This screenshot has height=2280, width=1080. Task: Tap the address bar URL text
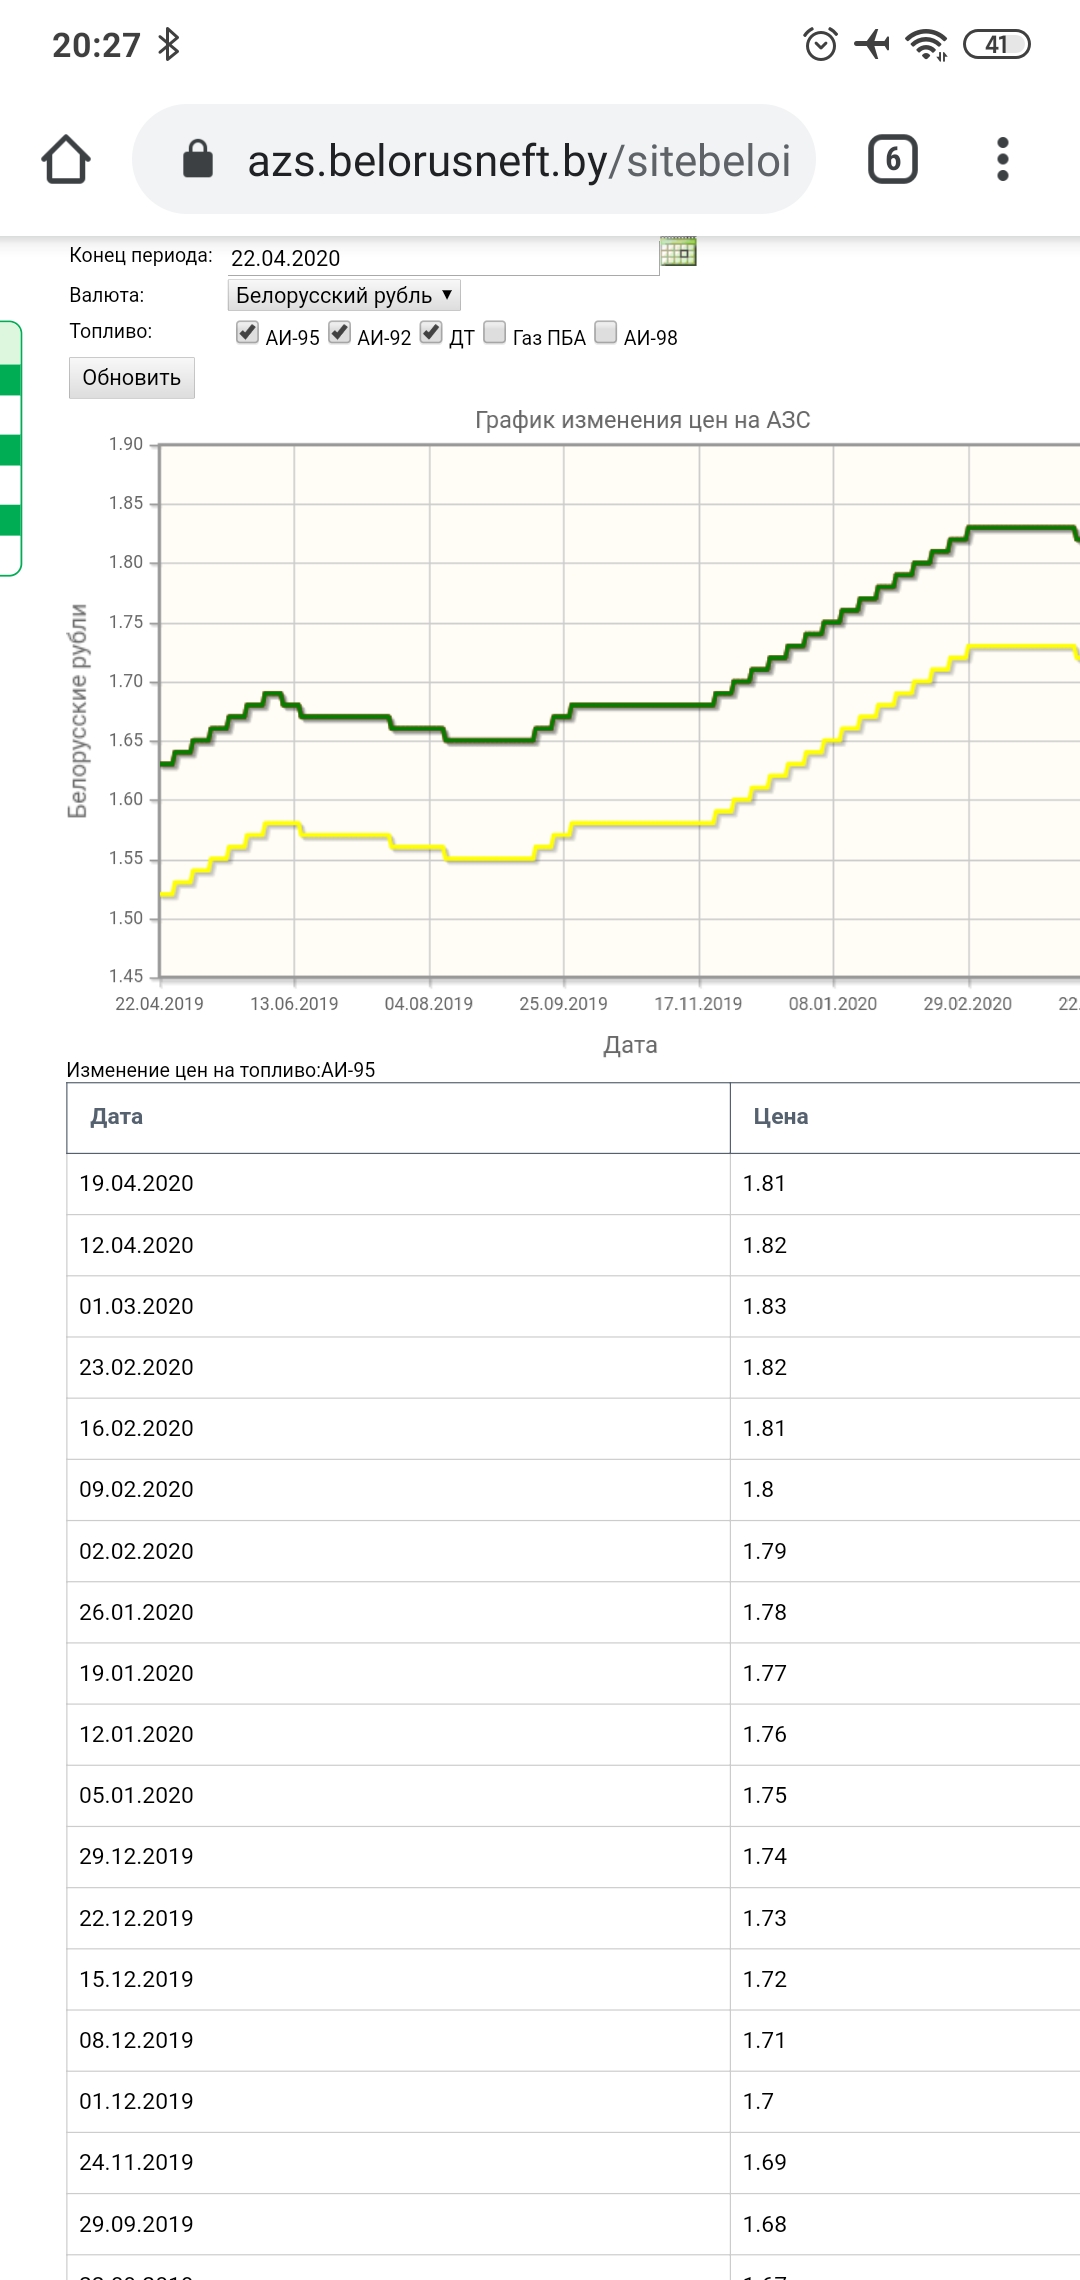pyautogui.click(x=518, y=160)
